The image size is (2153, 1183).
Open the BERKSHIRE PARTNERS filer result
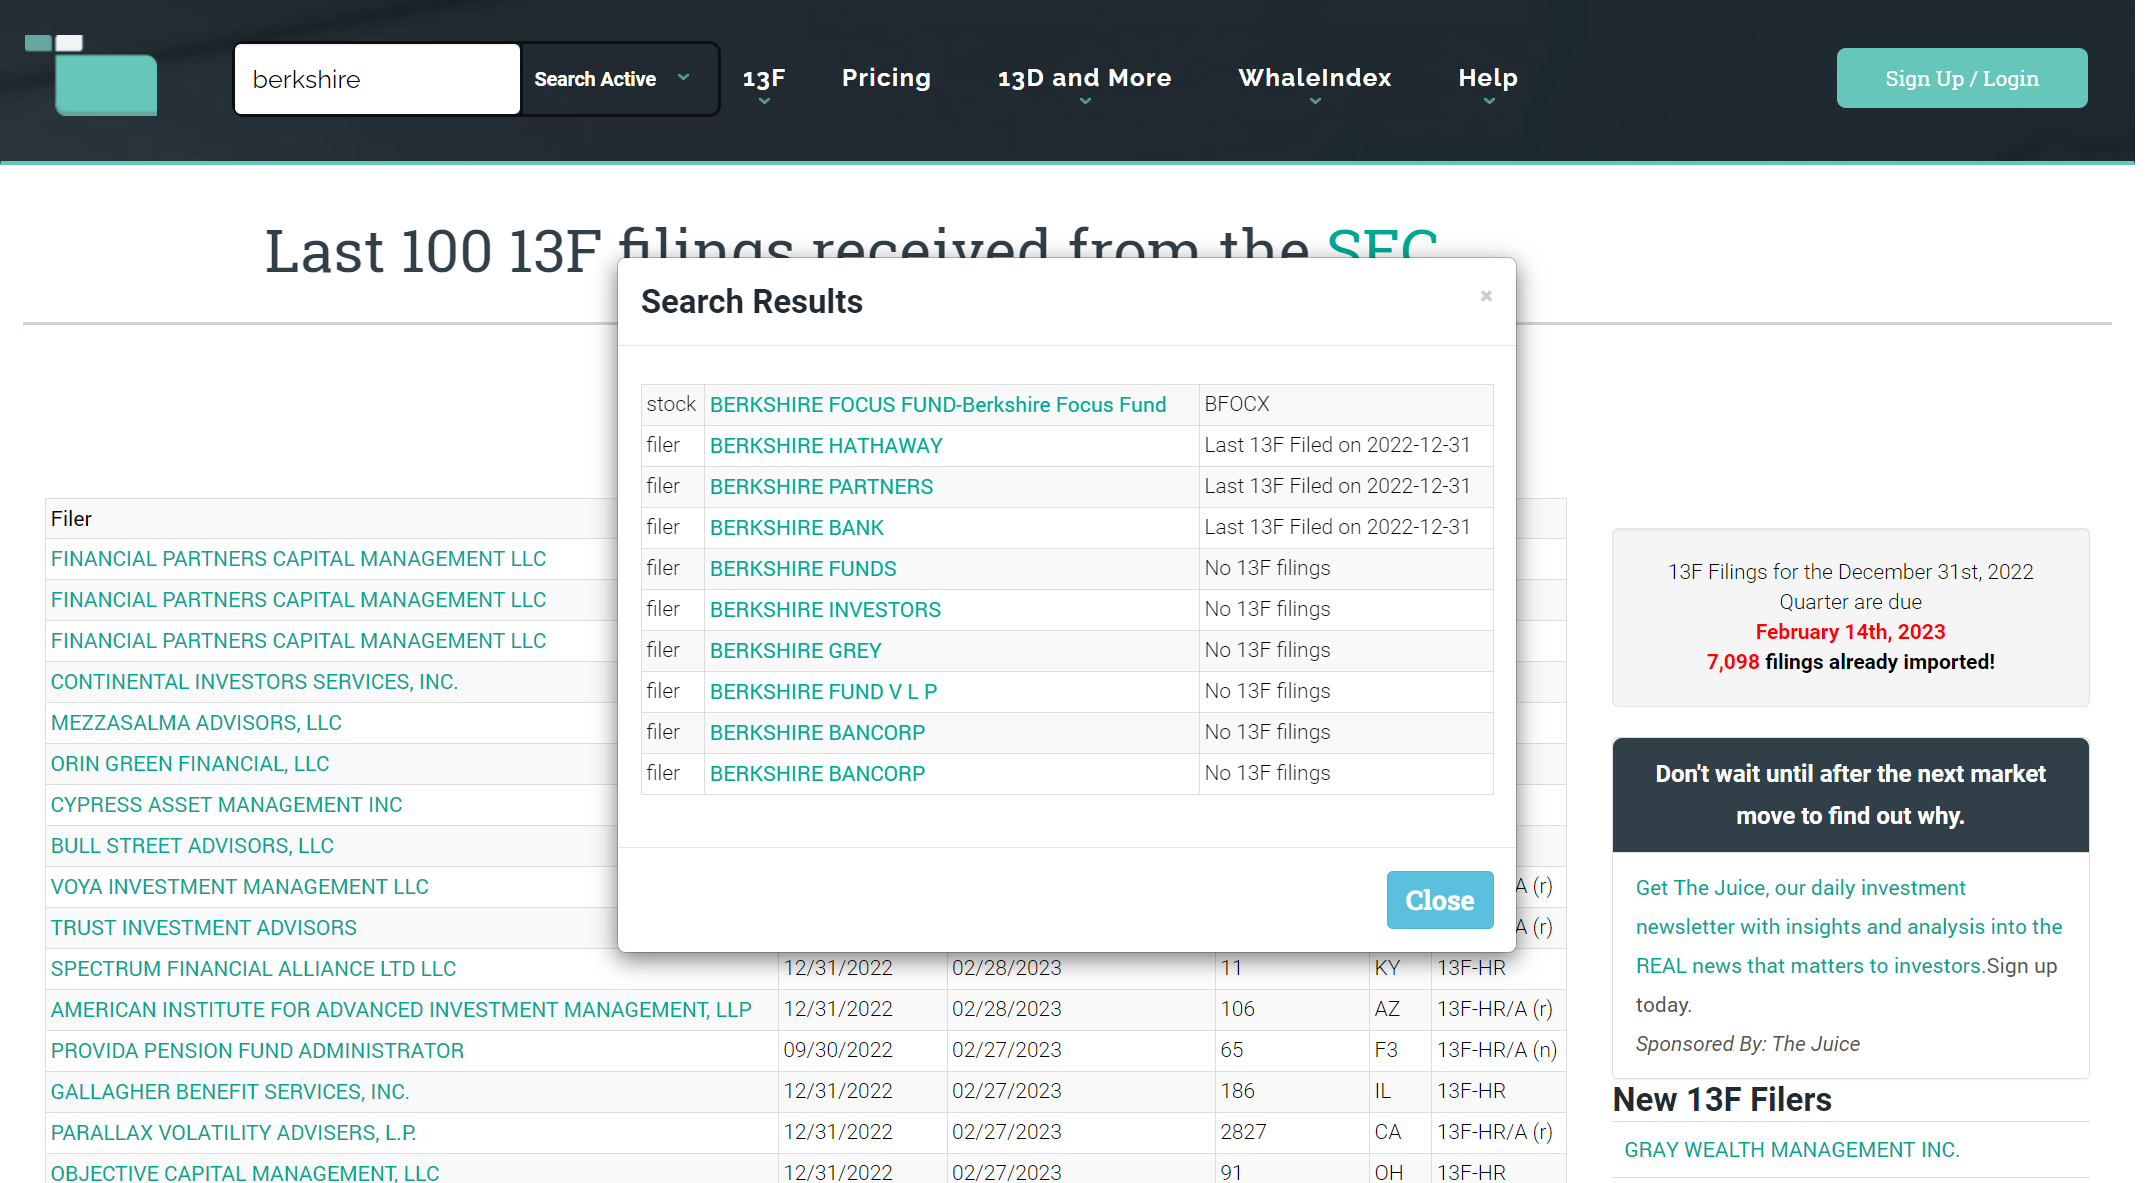(821, 487)
